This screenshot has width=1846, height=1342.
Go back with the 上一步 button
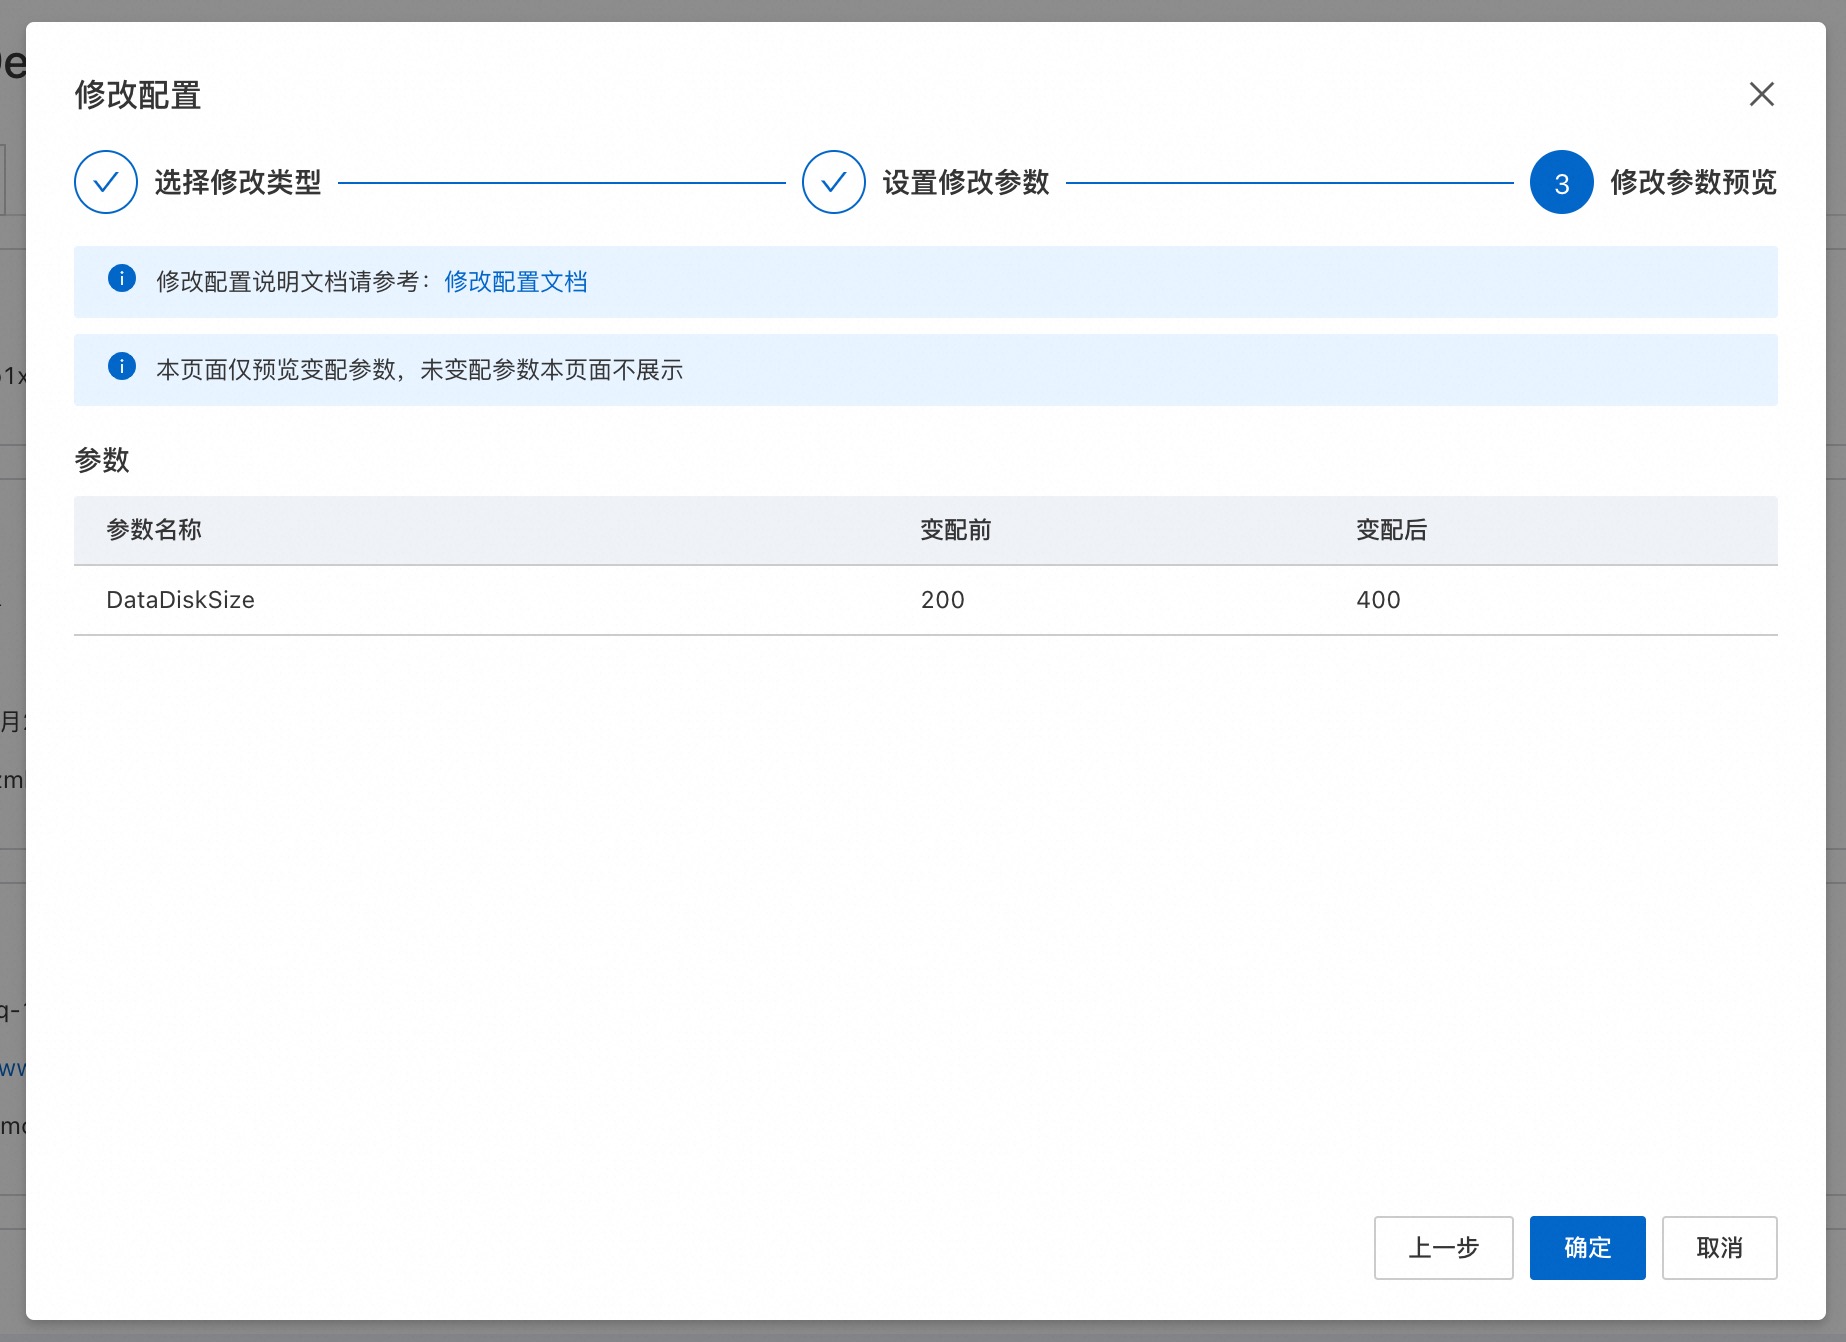point(1443,1248)
